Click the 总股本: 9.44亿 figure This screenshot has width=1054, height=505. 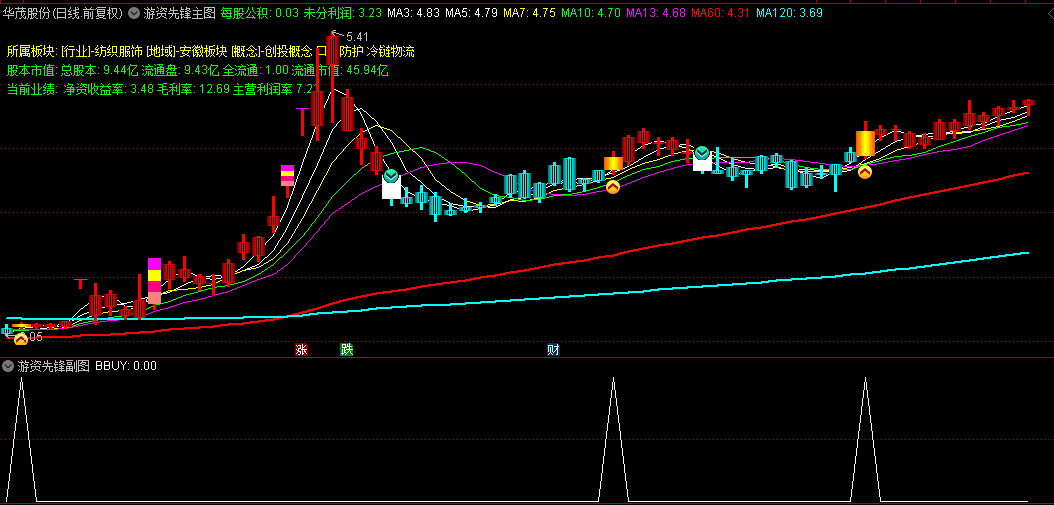point(99,70)
